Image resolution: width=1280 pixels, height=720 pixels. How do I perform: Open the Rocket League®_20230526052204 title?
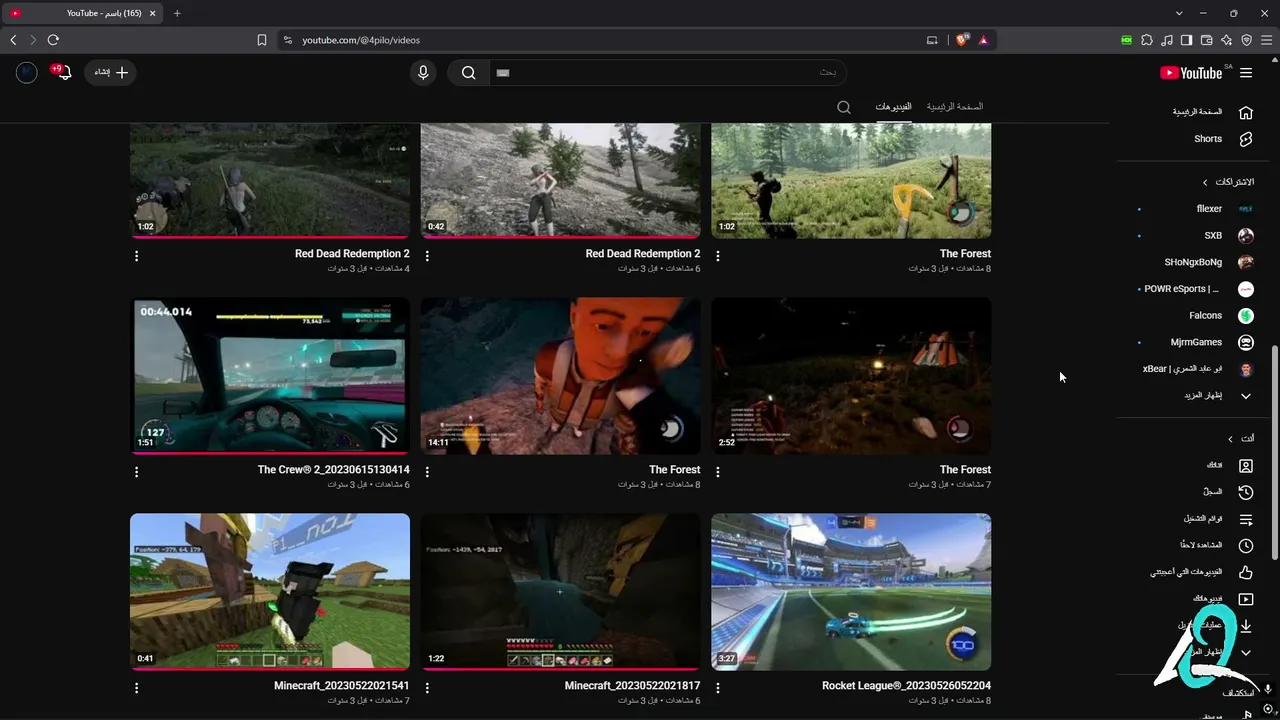(906, 686)
